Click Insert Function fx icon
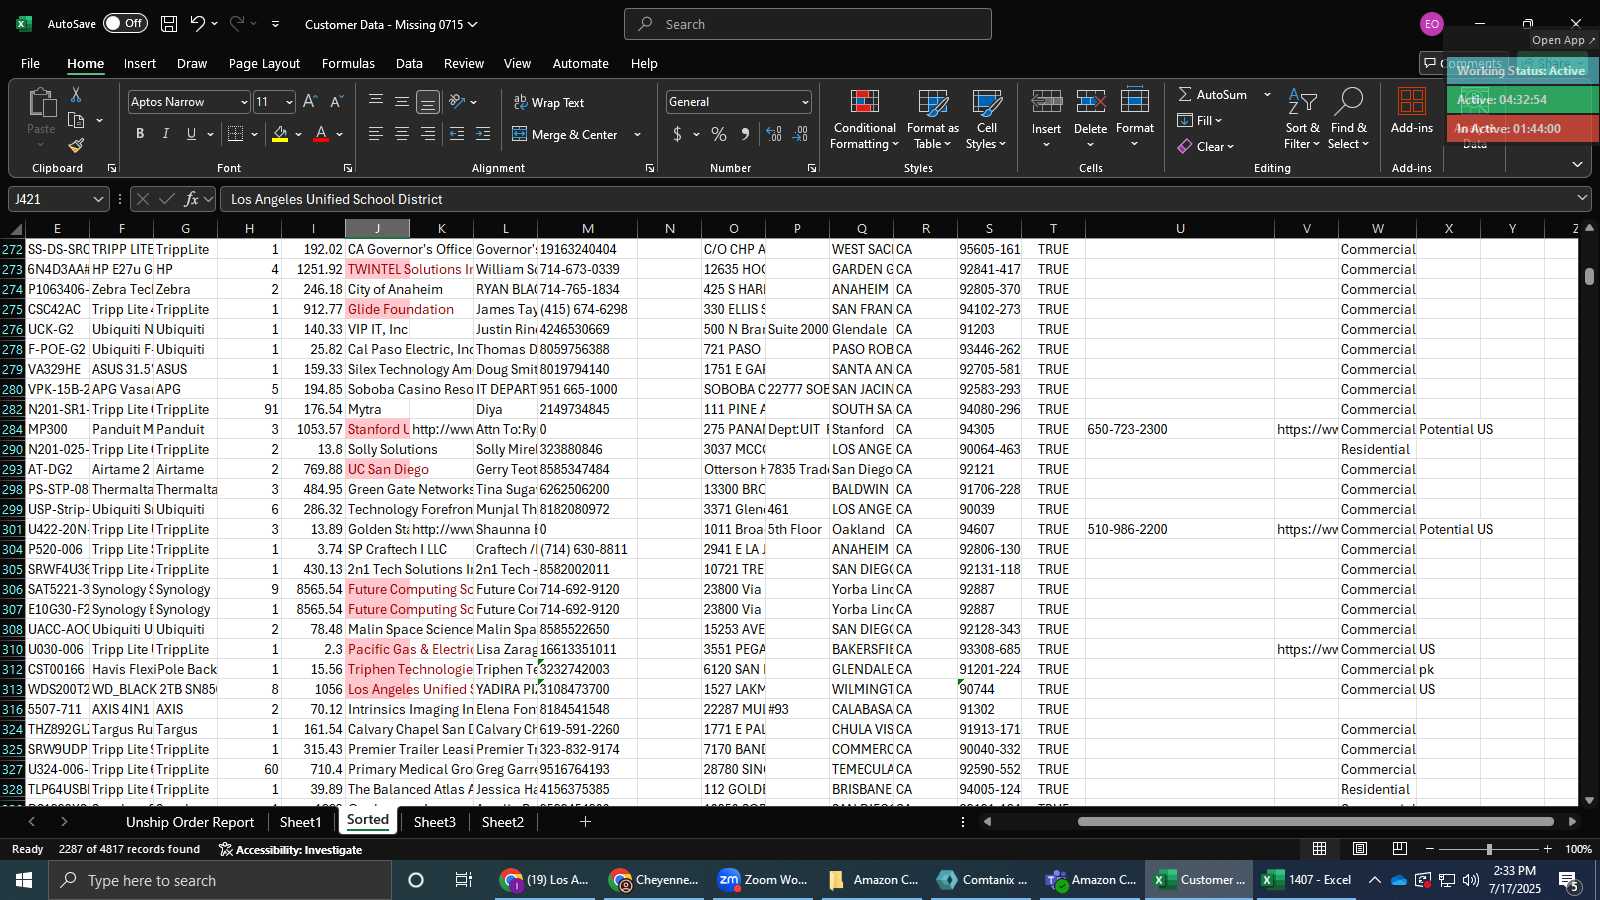 tap(192, 199)
